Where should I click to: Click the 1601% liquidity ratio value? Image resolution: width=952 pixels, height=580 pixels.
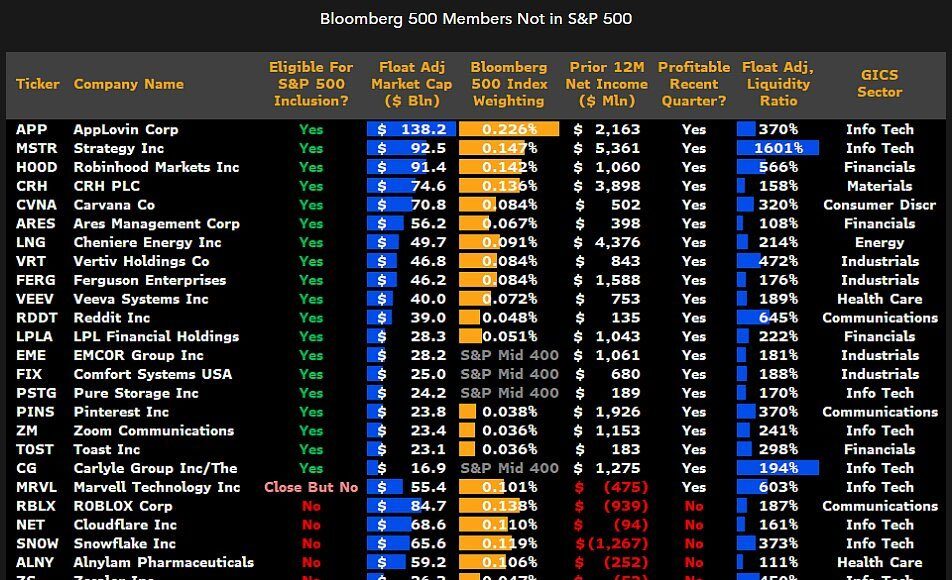pos(778,148)
